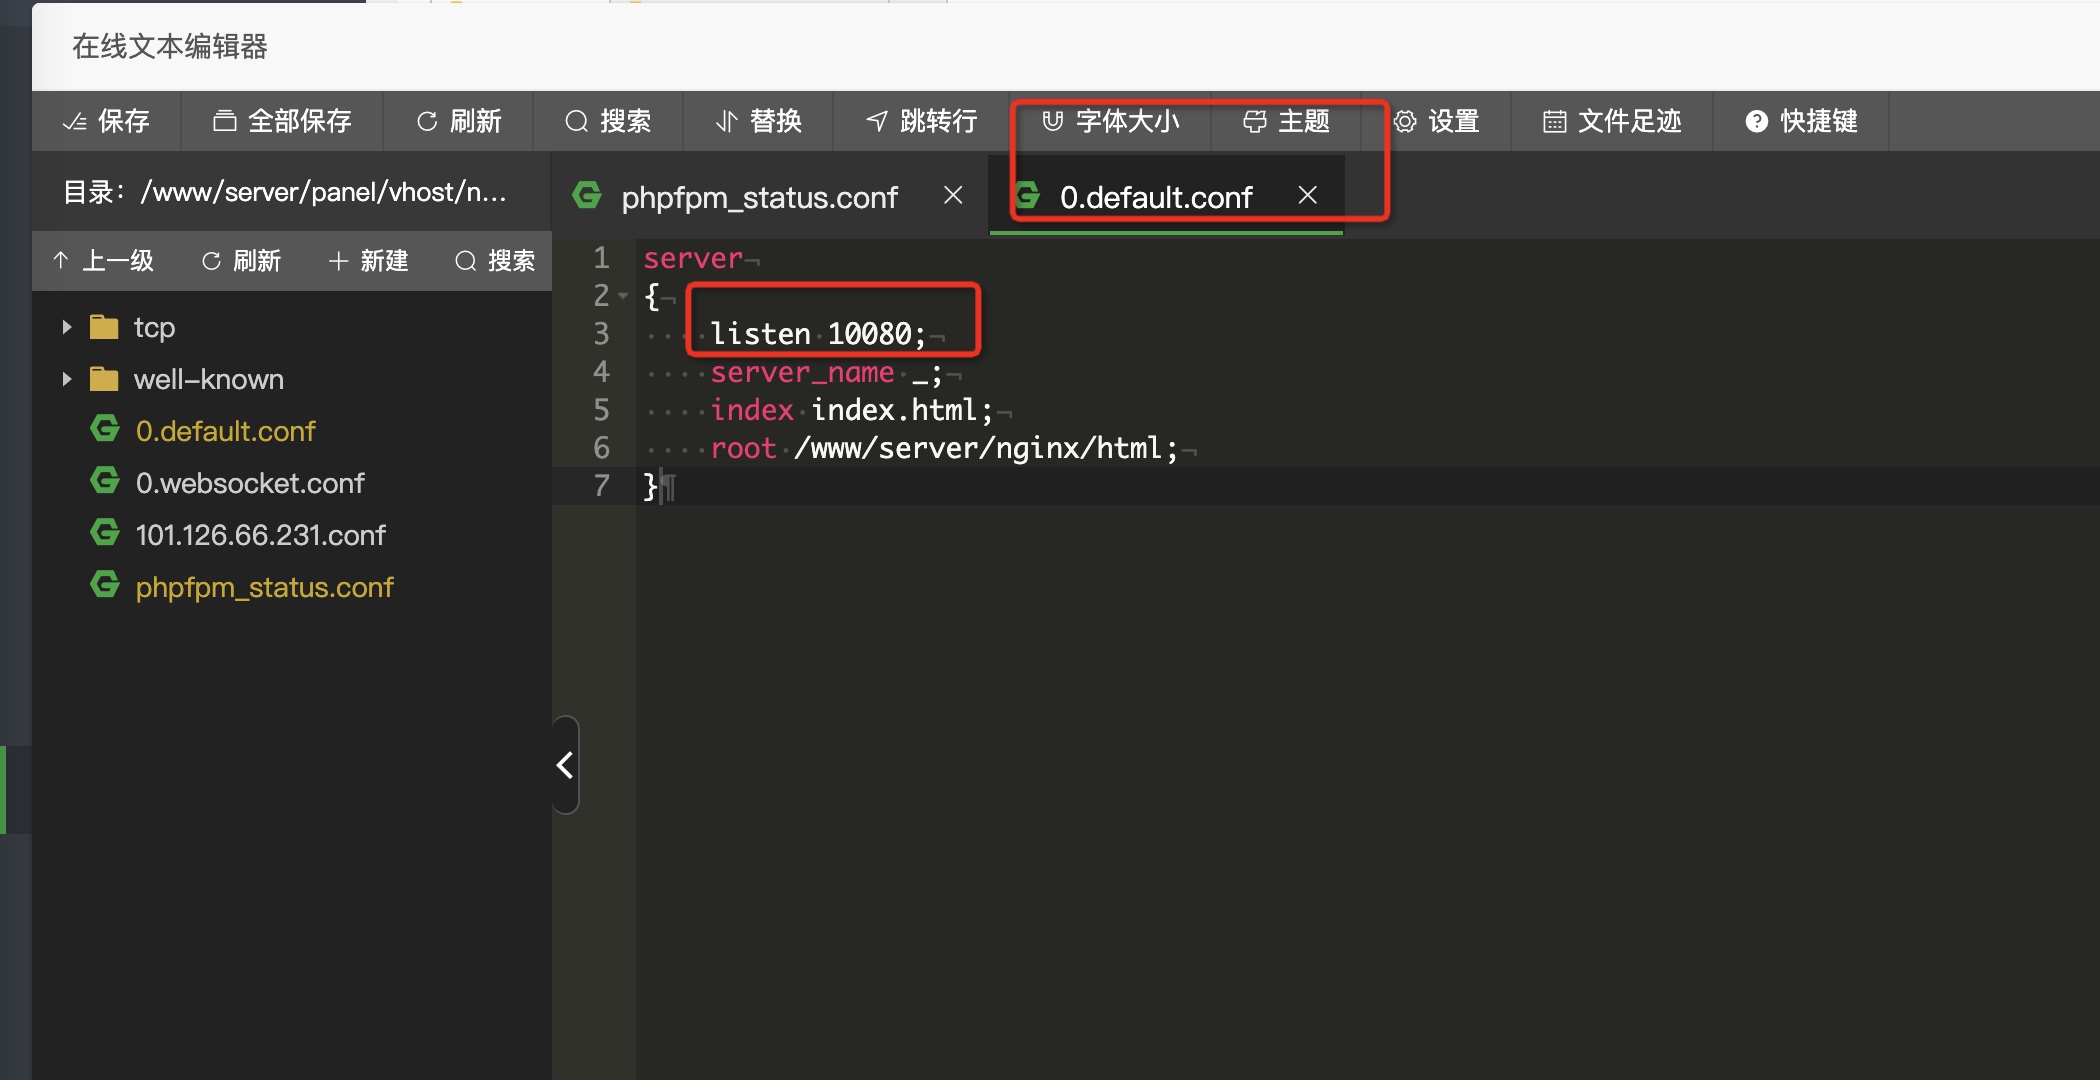Click Save All (全部保存) in toolbar
Viewport: 2100px width, 1080px height.
coord(282,121)
